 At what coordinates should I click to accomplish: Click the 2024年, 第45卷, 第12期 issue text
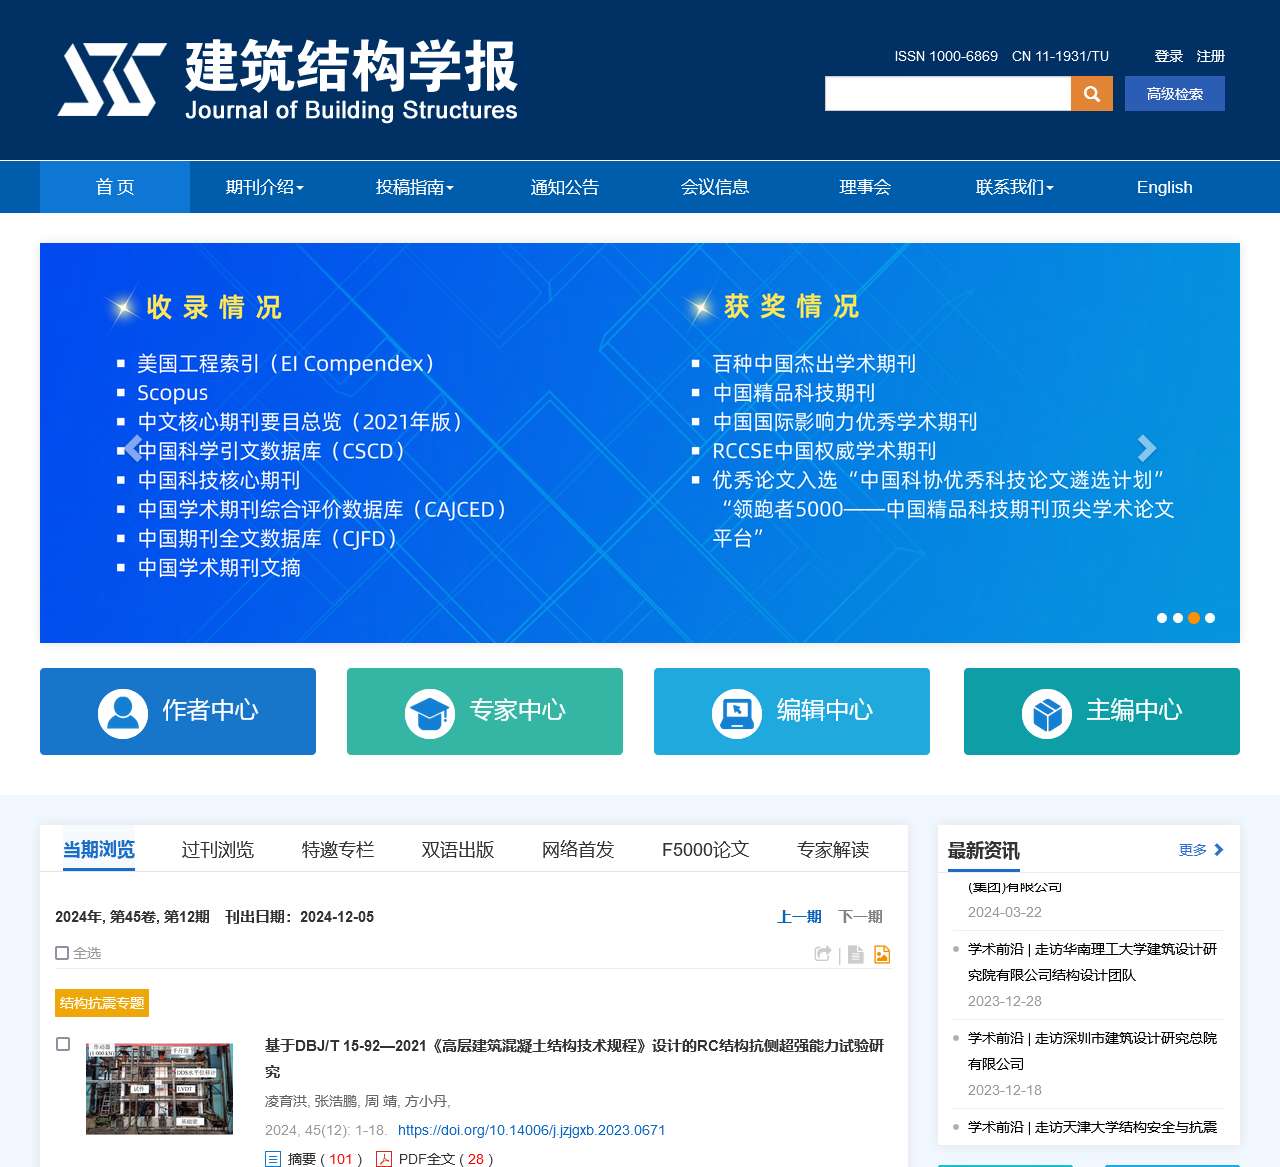pos(132,917)
